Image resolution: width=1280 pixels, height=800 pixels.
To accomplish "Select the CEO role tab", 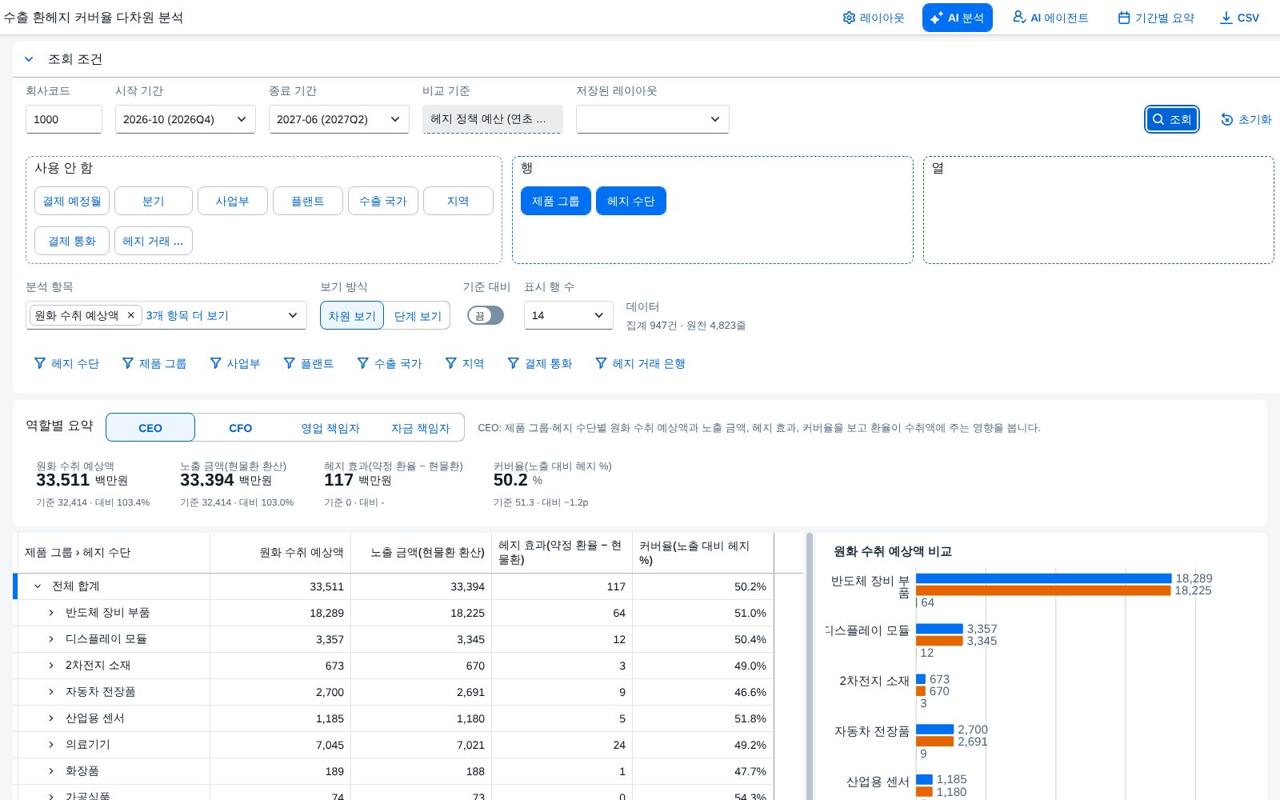I will tap(150, 428).
